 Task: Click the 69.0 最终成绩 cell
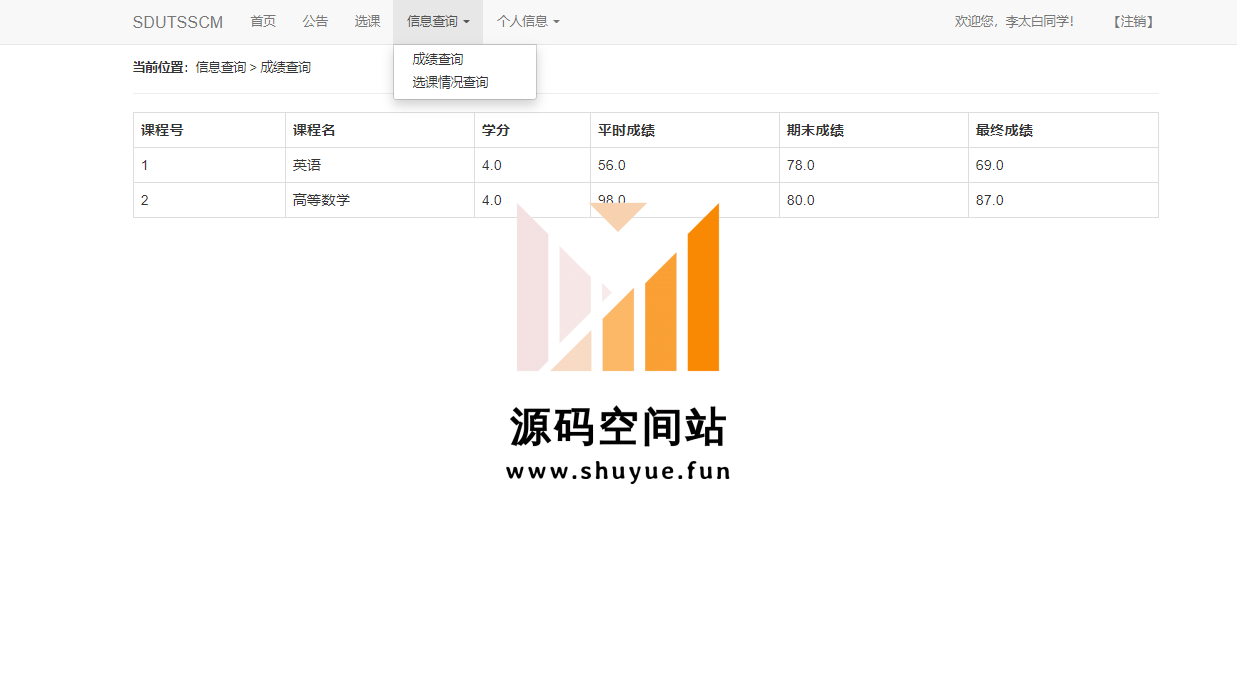click(x=1063, y=165)
